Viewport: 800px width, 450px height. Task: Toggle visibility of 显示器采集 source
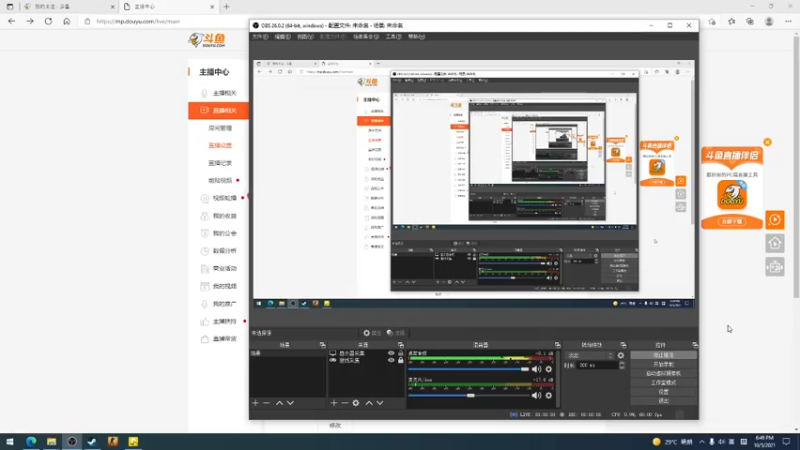pyautogui.click(x=391, y=353)
